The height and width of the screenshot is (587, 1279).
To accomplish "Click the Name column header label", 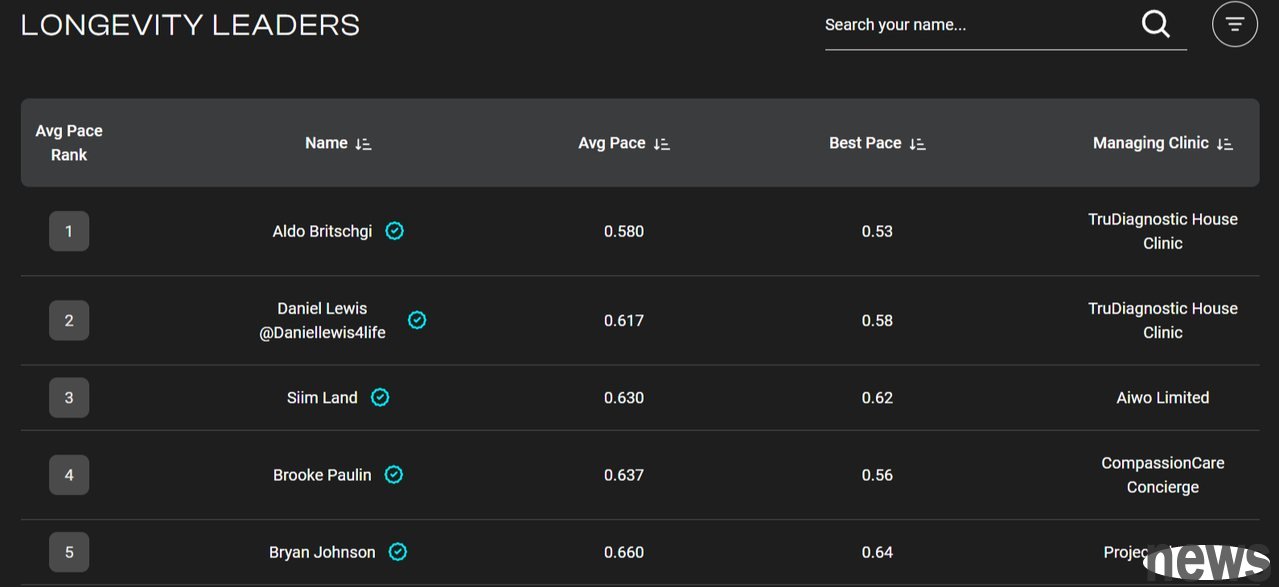I will [326, 143].
